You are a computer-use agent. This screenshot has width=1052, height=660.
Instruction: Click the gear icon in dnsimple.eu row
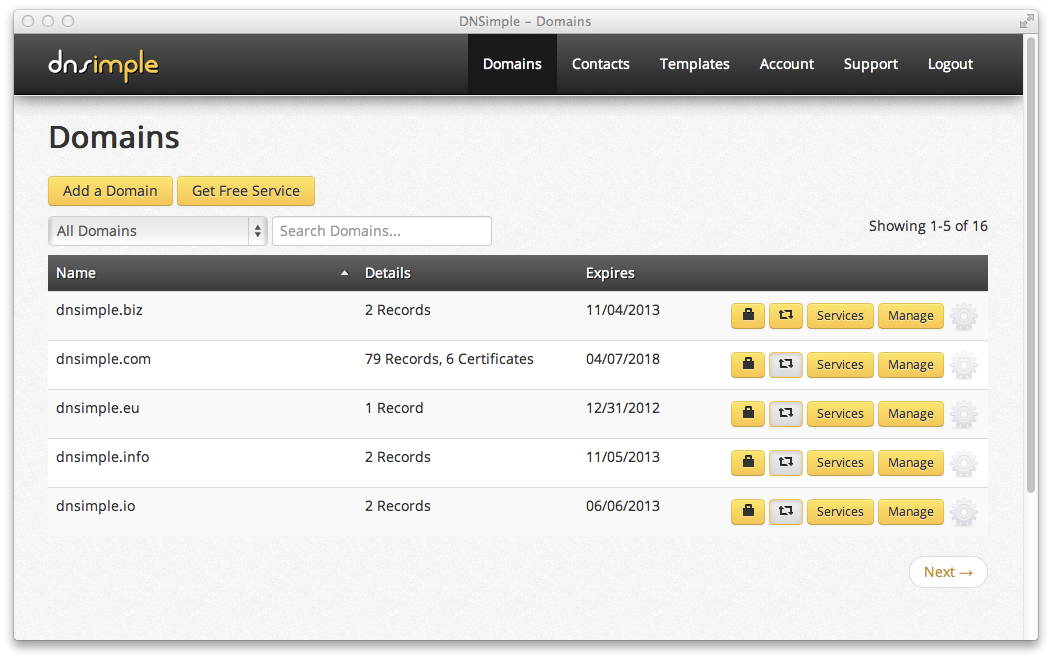click(964, 414)
